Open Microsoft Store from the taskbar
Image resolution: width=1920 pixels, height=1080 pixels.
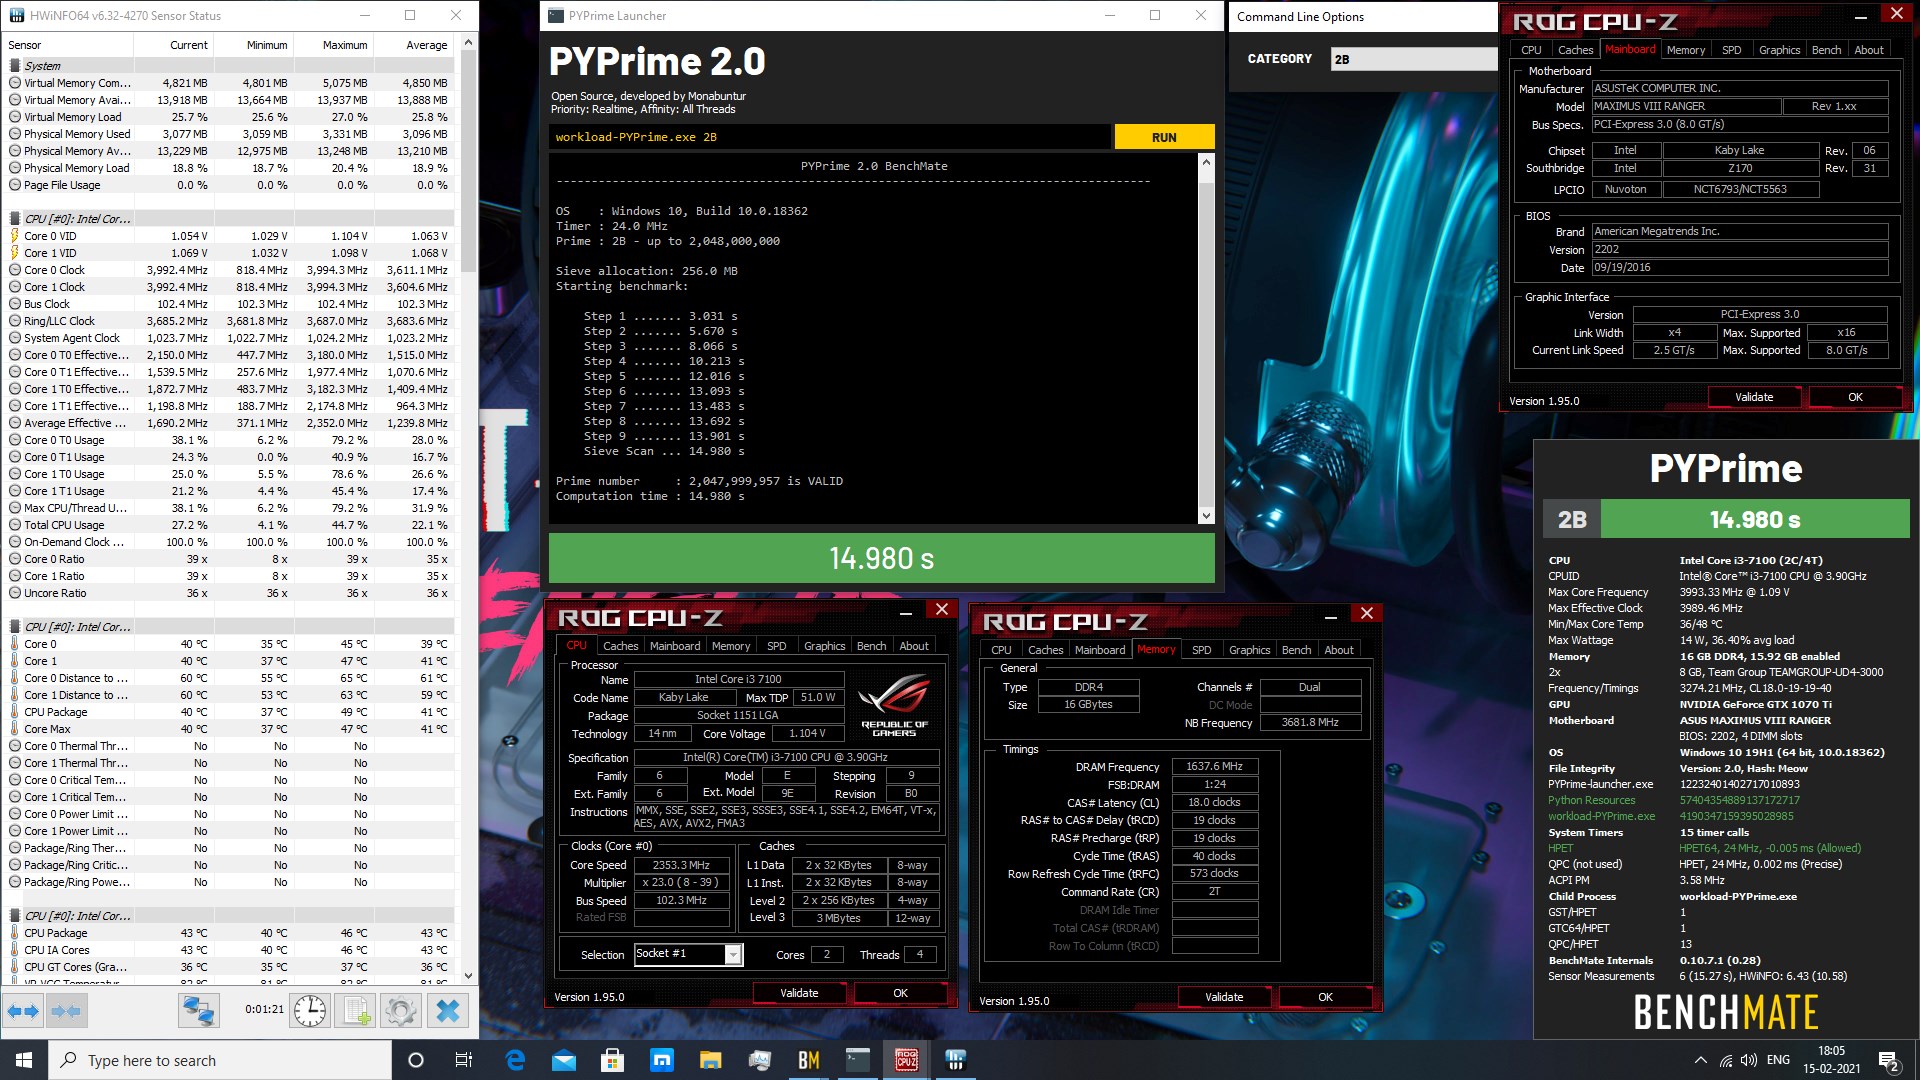(612, 1060)
